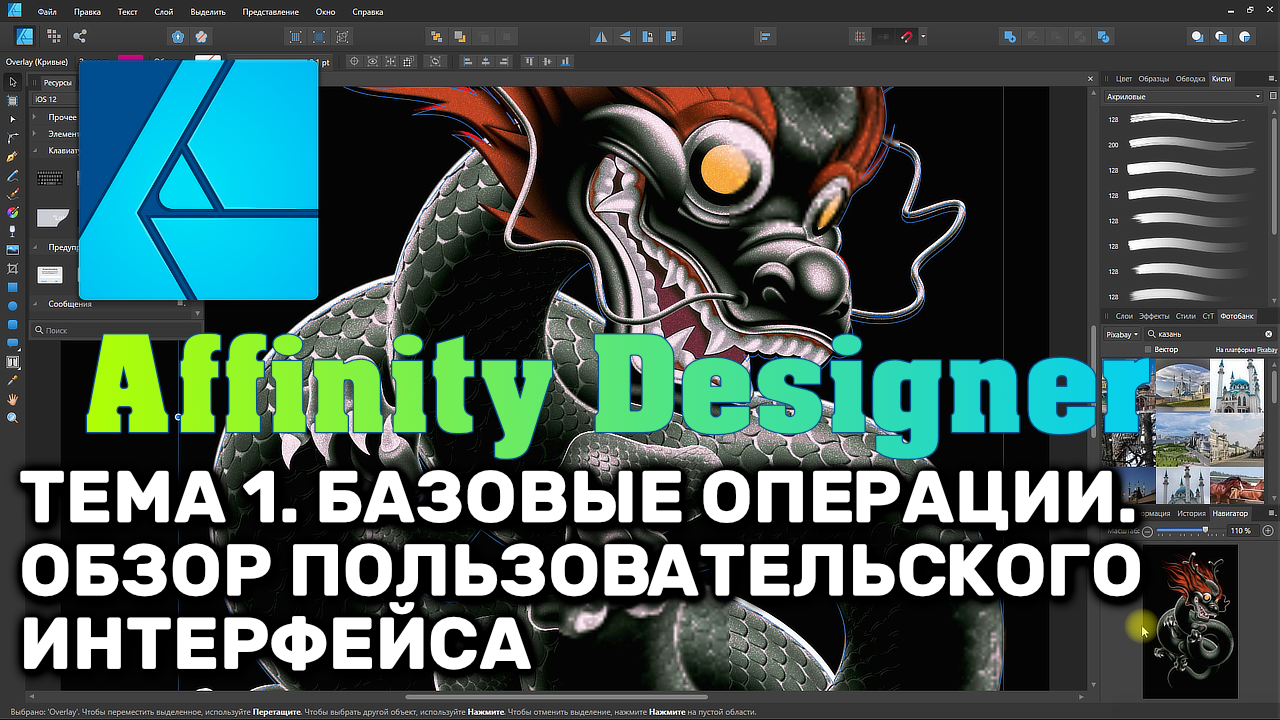
Task: Switch to Export persona icon
Action: [80, 36]
